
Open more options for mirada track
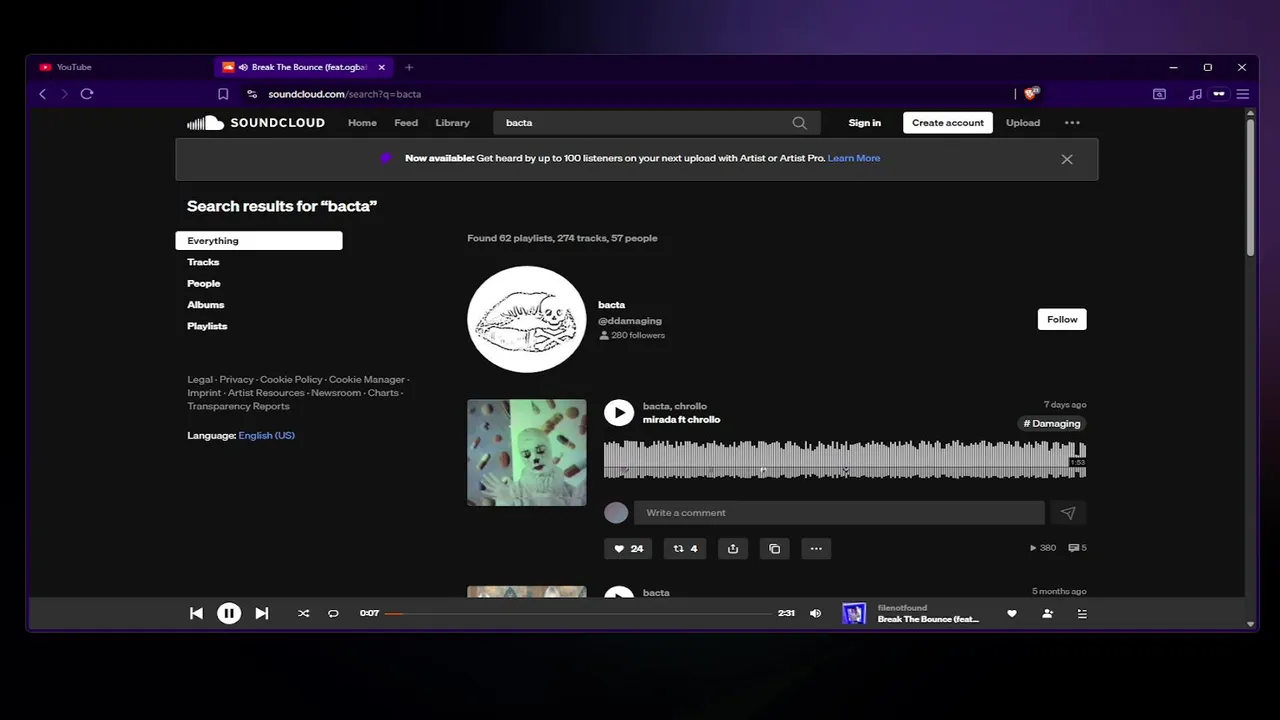point(816,548)
